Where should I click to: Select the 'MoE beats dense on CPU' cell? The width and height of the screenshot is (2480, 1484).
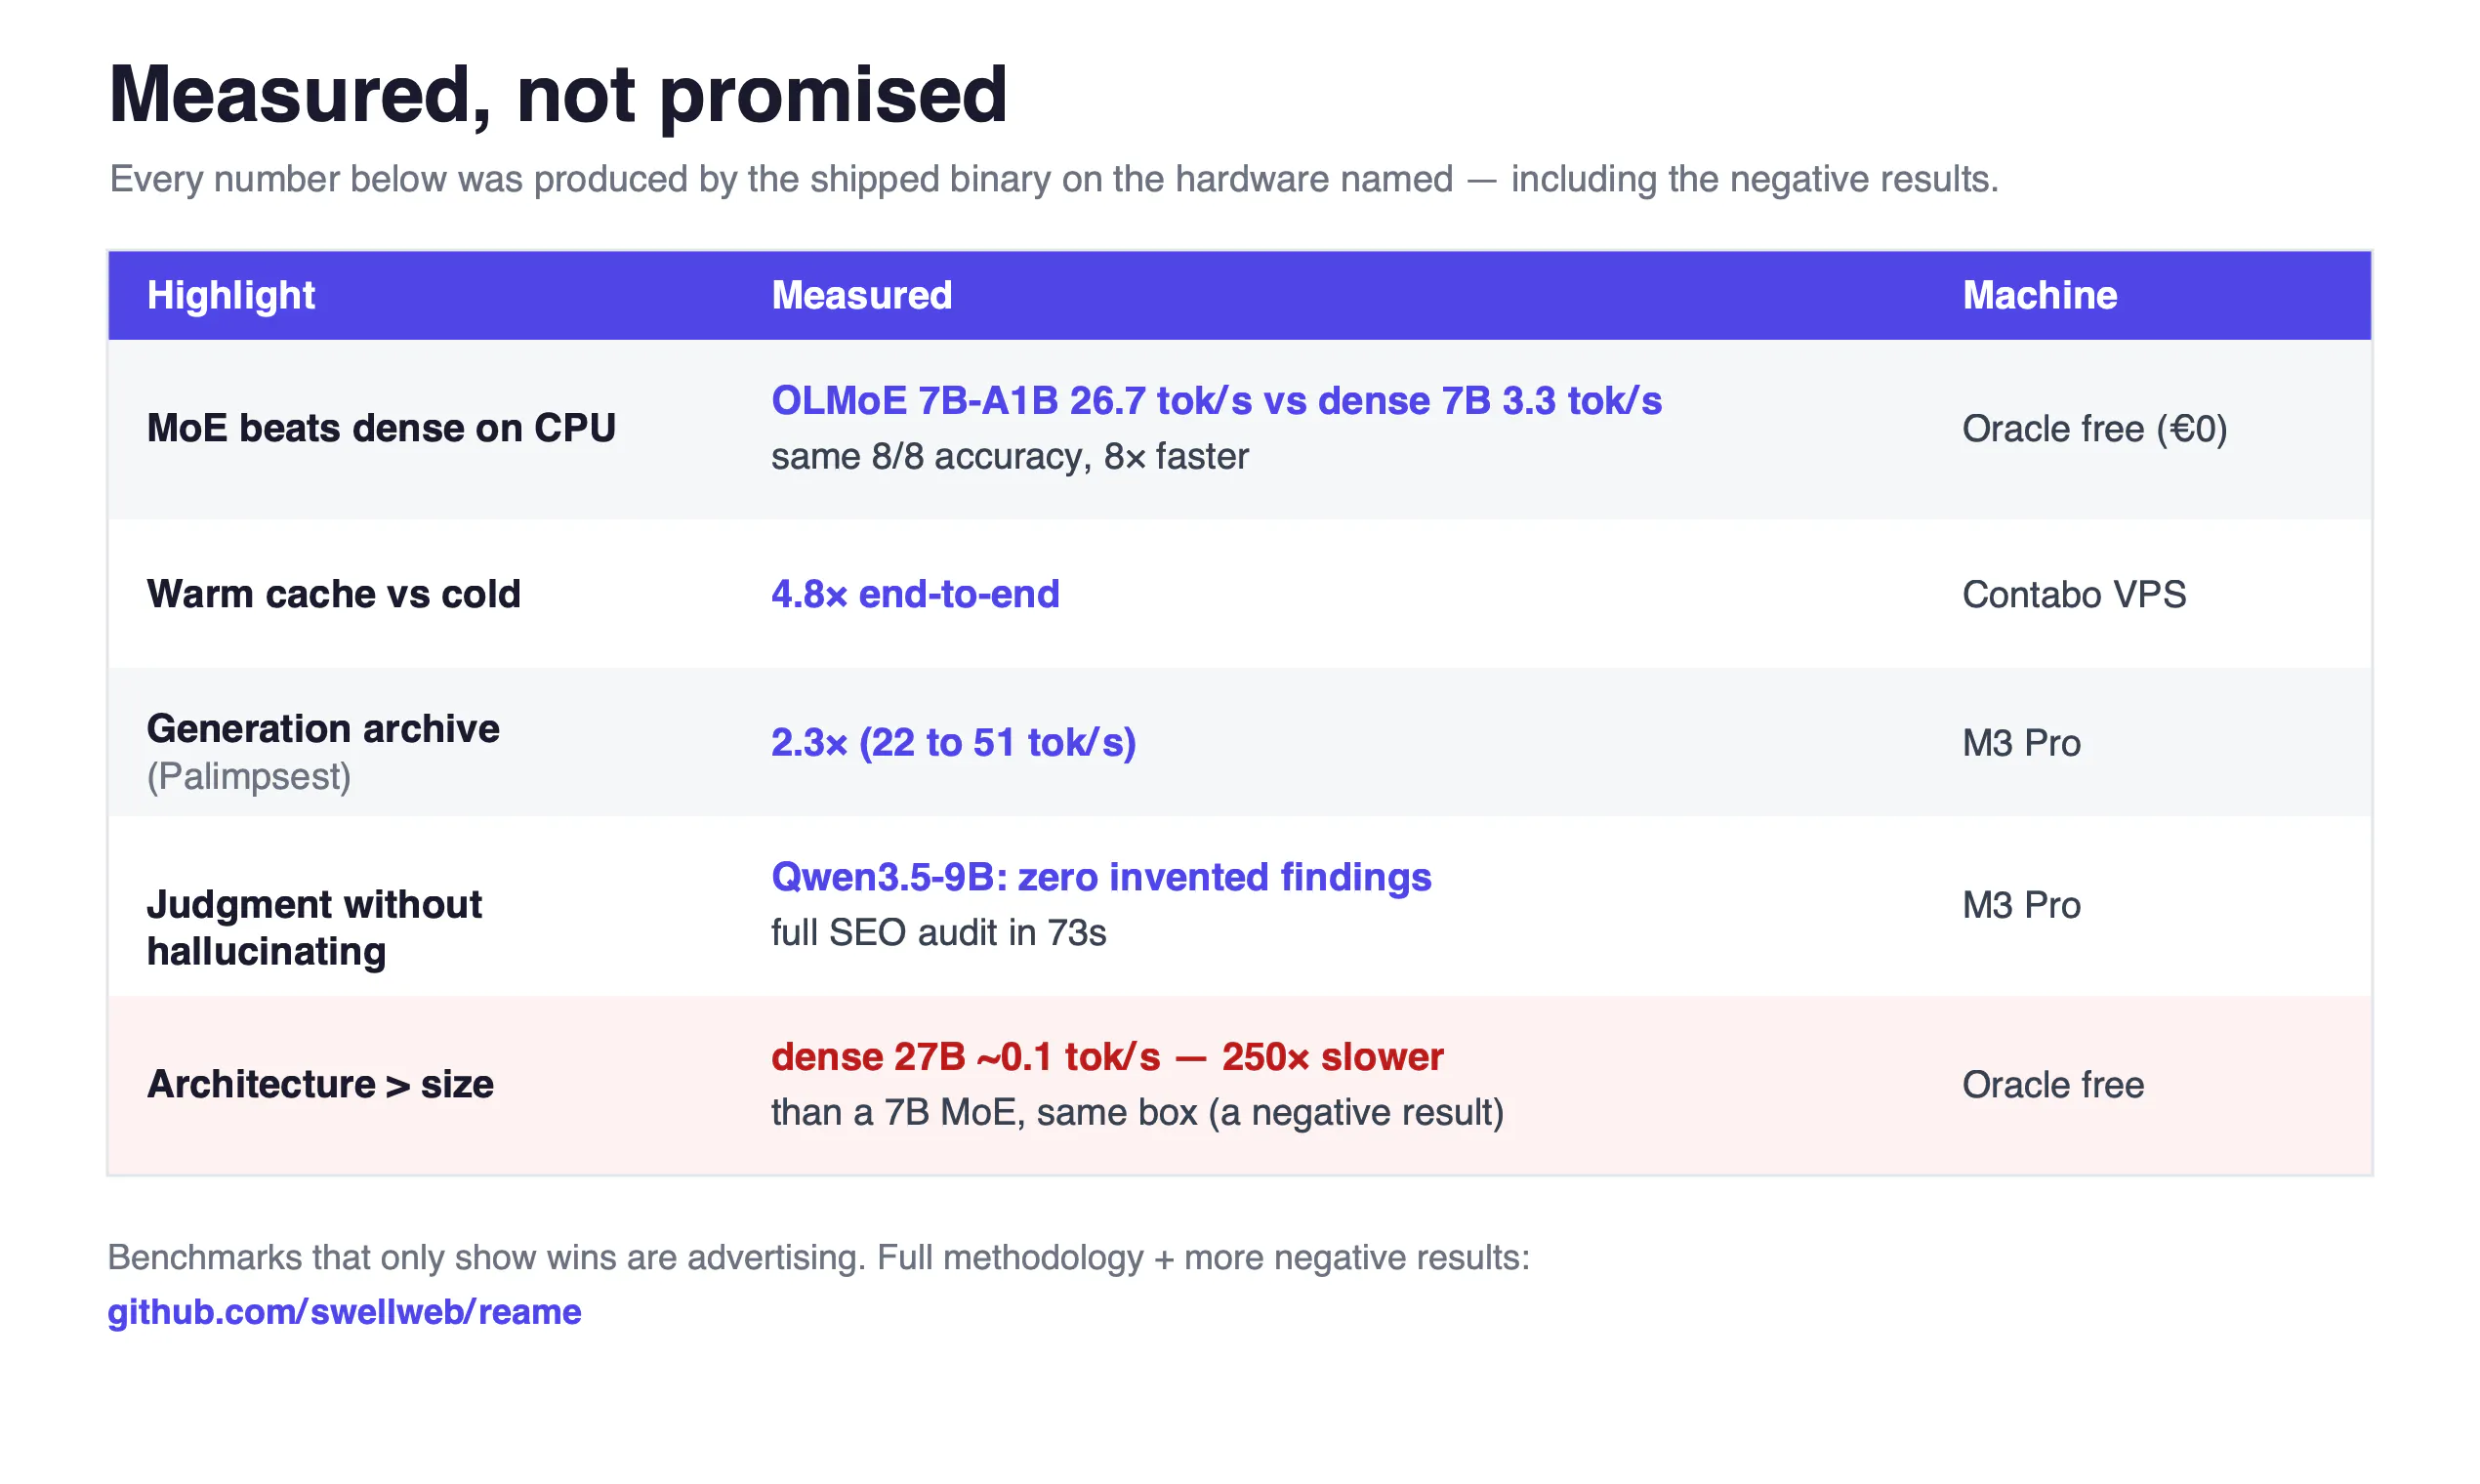381,428
